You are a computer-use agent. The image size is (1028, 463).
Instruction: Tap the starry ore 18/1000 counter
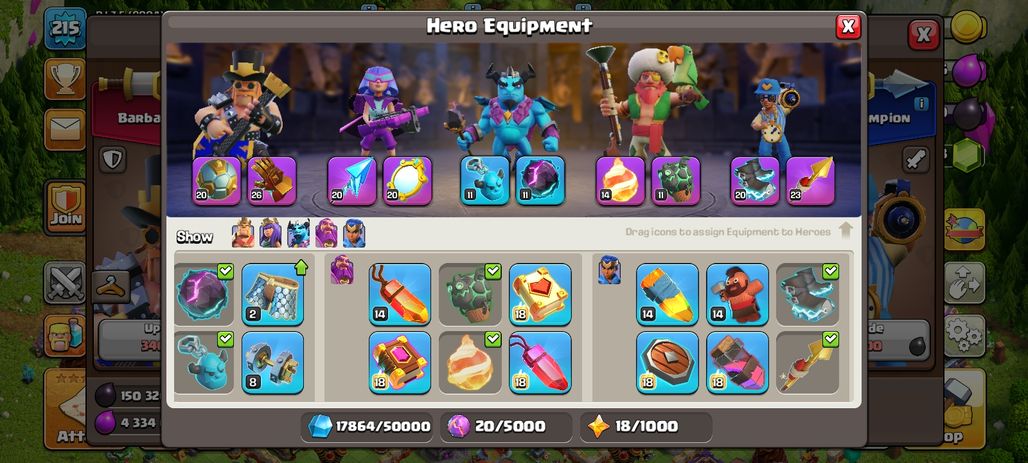pos(646,426)
